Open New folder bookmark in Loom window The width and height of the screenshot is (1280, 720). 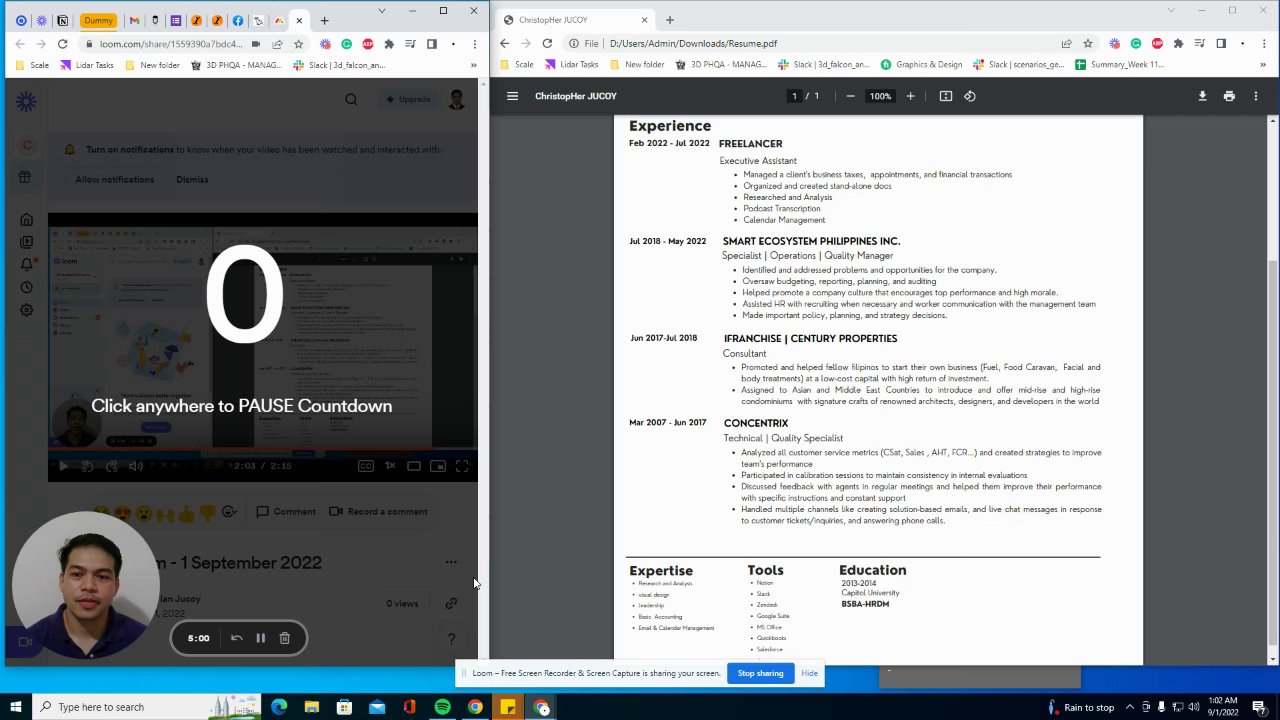pyautogui.click(x=152, y=65)
